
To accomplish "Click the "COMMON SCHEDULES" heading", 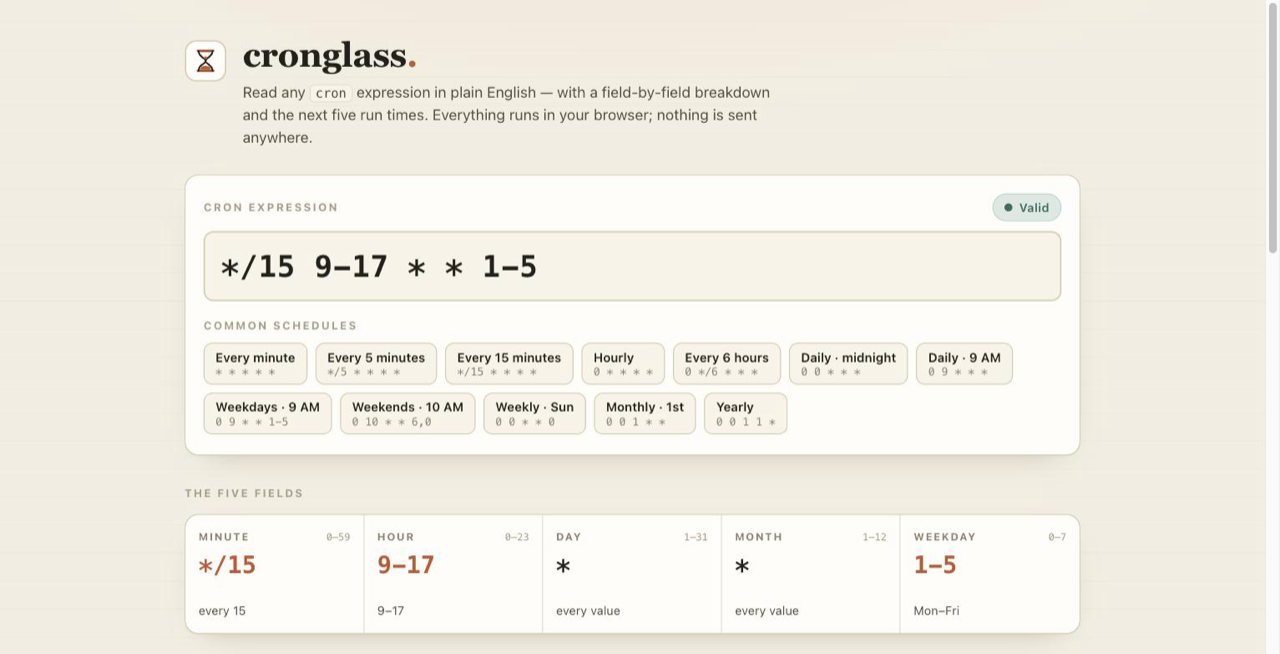I will point(280,326).
